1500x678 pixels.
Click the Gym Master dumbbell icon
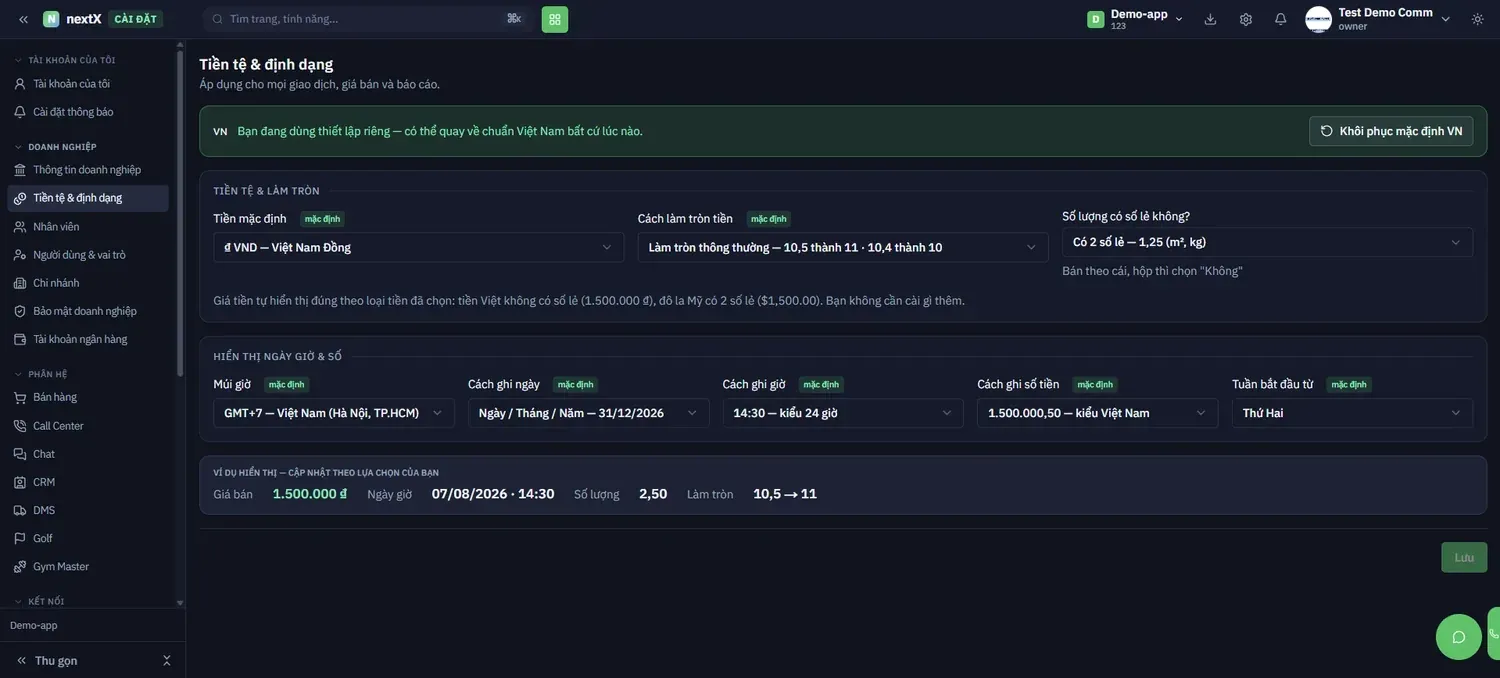pyautogui.click(x=20, y=567)
